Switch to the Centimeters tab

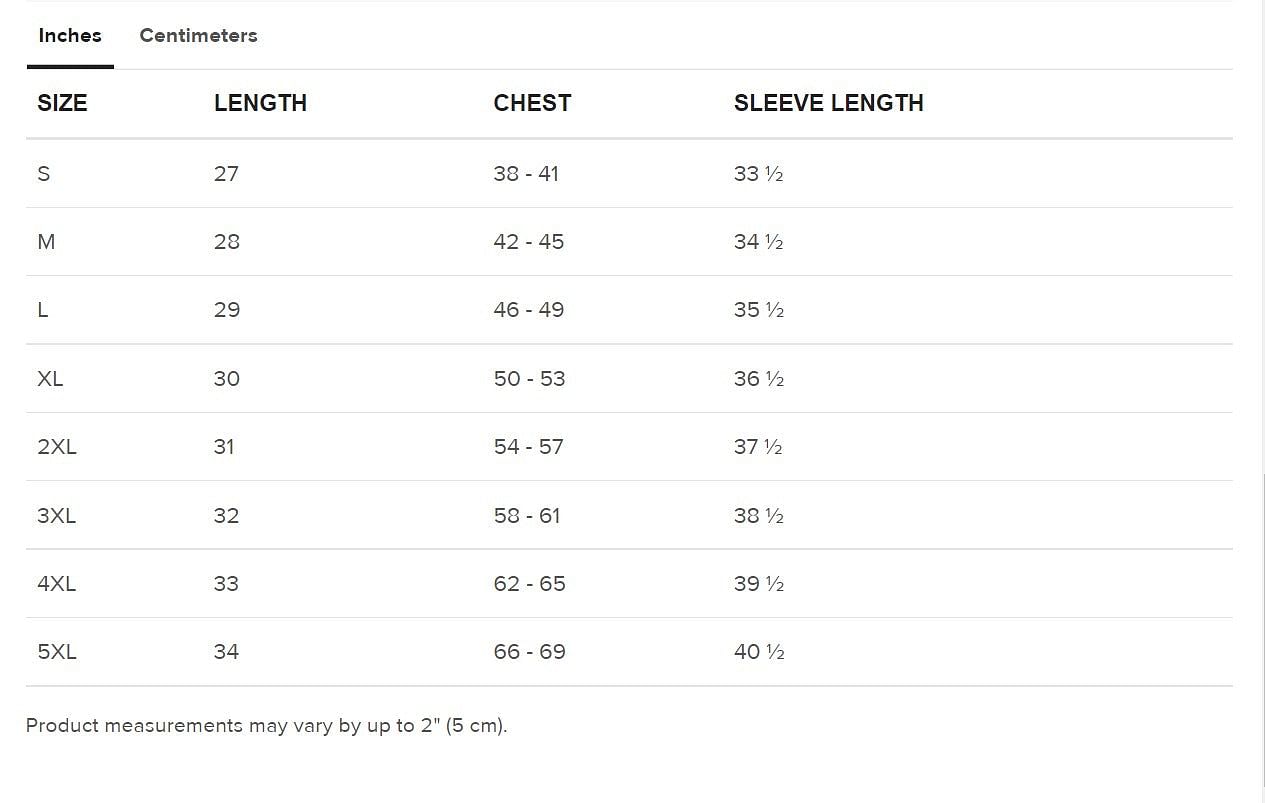pyautogui.click(x=198, y=36)
